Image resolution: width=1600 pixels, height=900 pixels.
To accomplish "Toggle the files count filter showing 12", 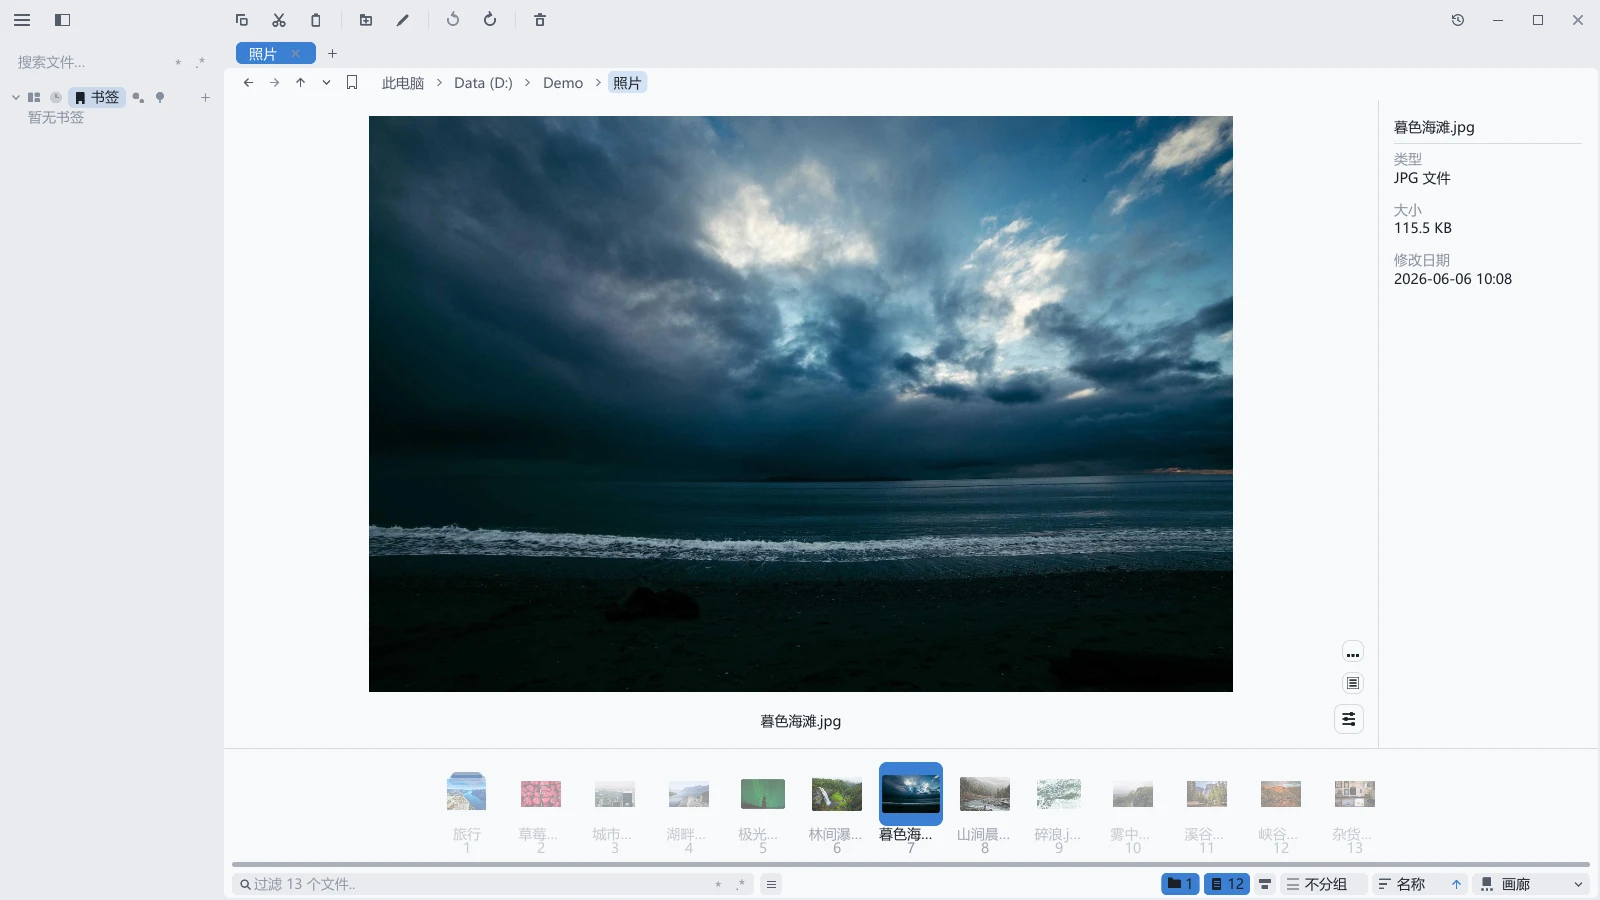I will point(1227,884).
